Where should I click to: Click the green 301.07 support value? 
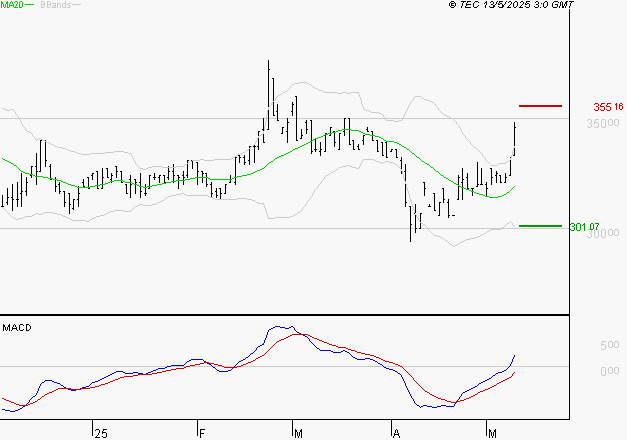584,227
